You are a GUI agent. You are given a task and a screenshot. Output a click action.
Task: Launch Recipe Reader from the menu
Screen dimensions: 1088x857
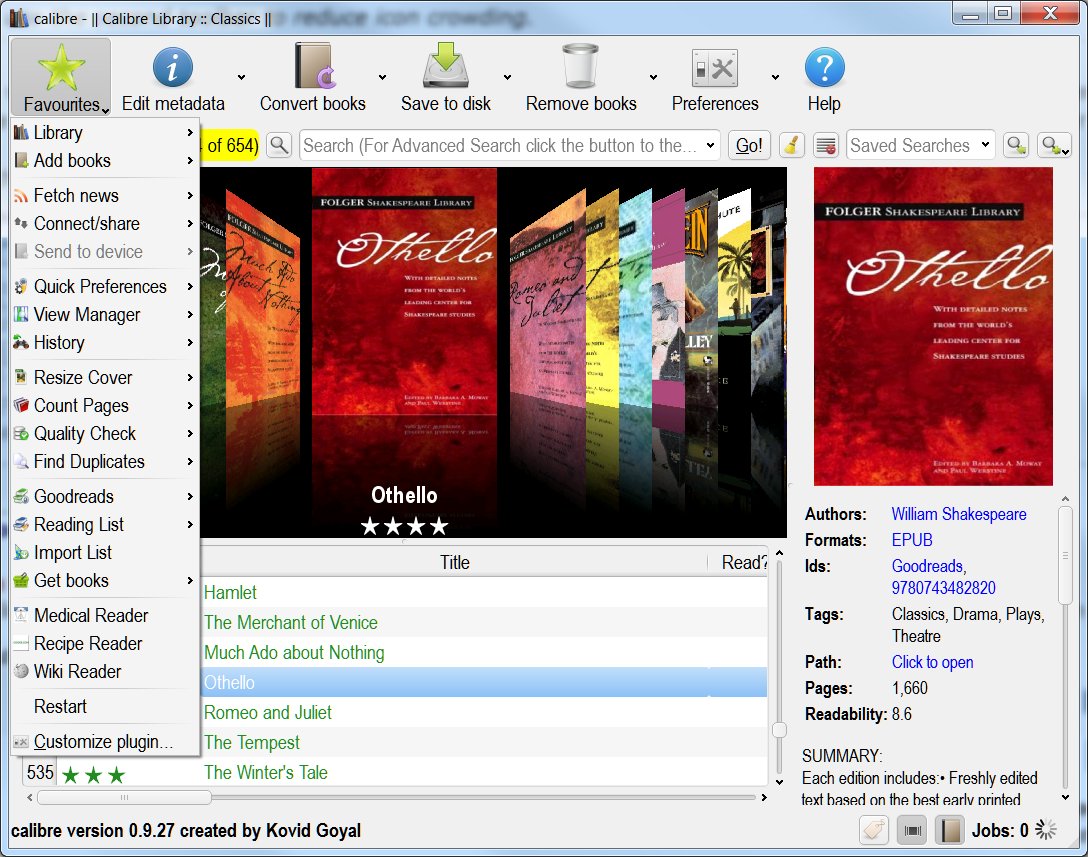[105, 643]
